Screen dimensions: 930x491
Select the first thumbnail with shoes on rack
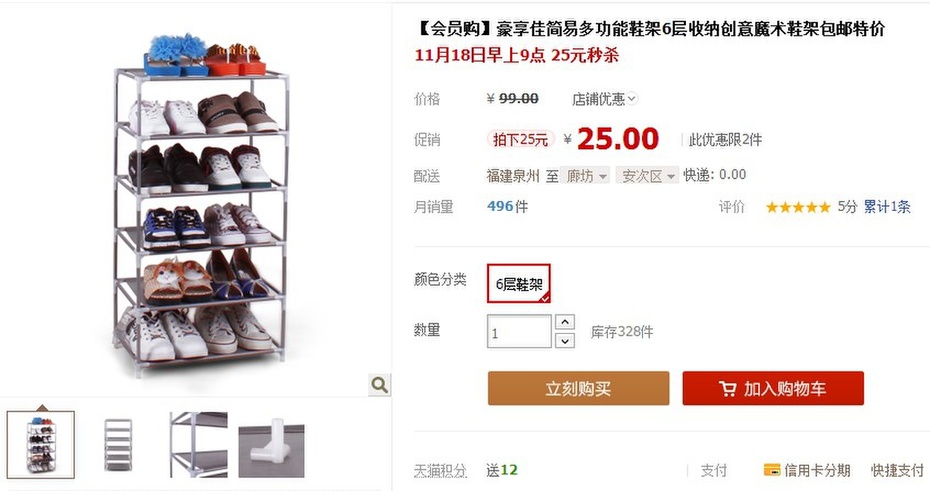41,444
